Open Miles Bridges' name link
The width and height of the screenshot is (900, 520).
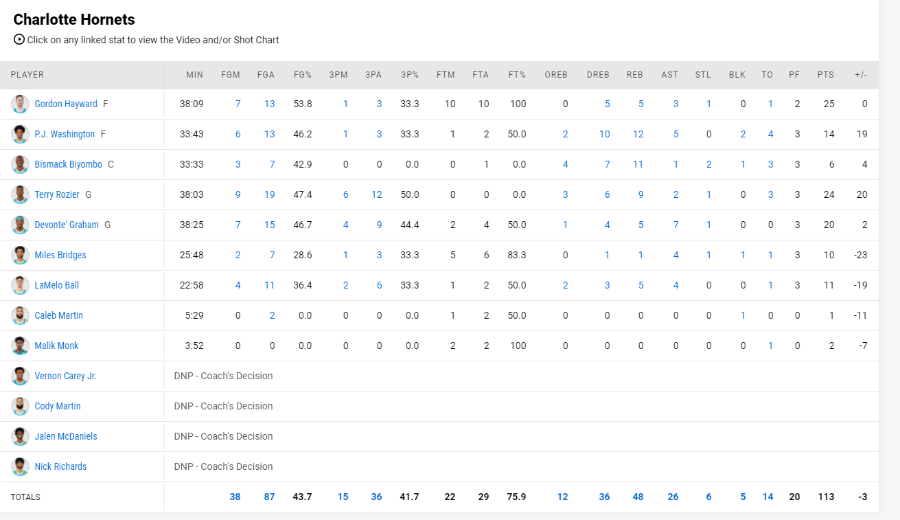pos(60,255)
